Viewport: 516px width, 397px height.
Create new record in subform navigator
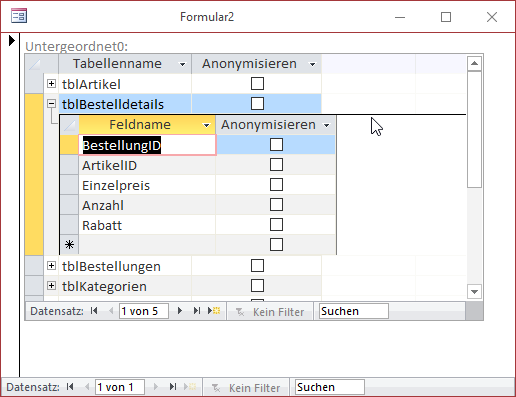214,311
